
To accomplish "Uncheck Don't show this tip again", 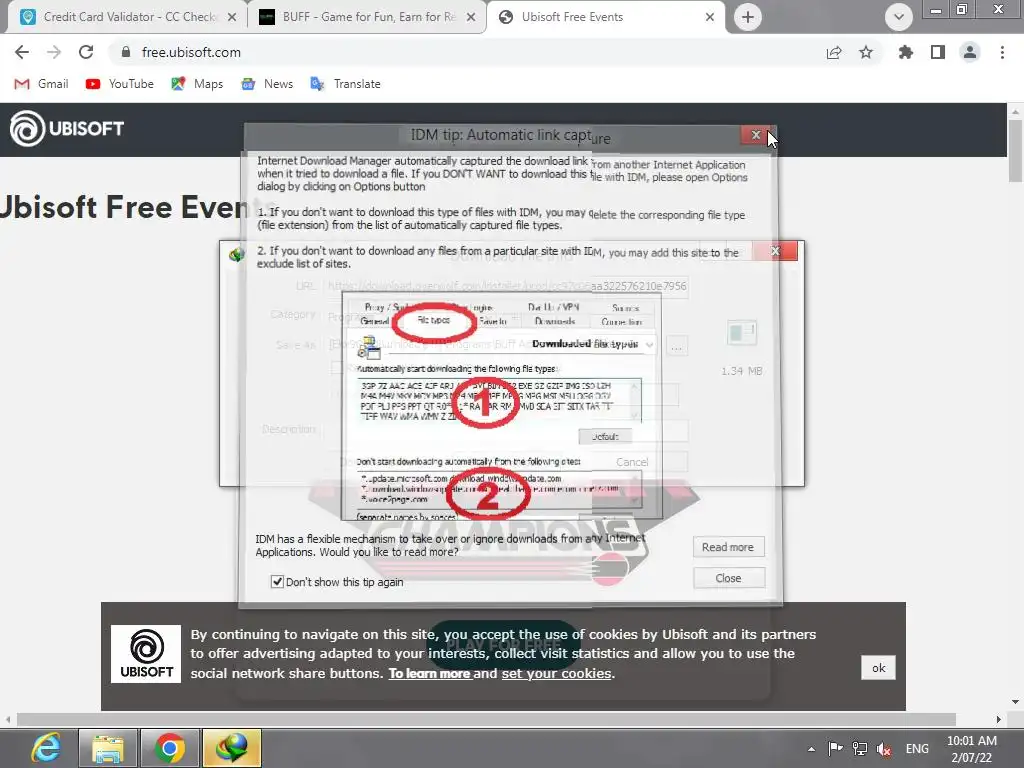I will (277, 581).
